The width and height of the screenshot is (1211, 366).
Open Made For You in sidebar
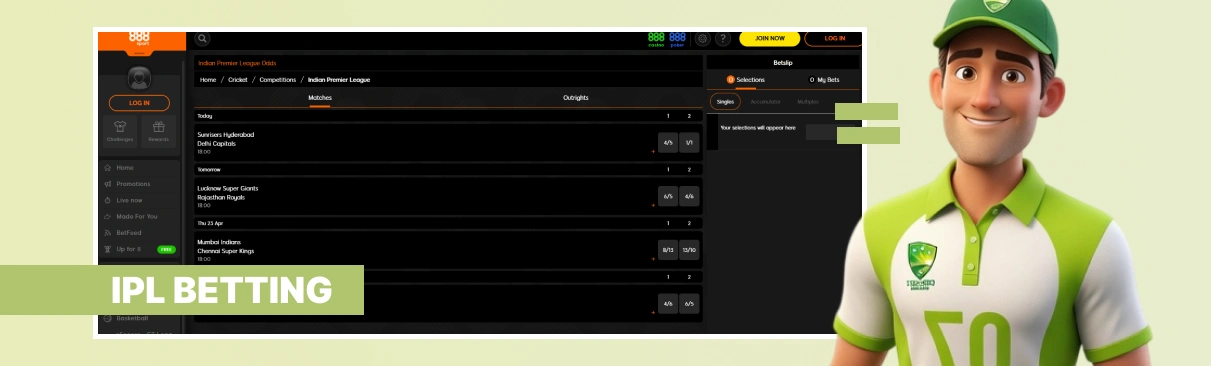tap(137, 216)
